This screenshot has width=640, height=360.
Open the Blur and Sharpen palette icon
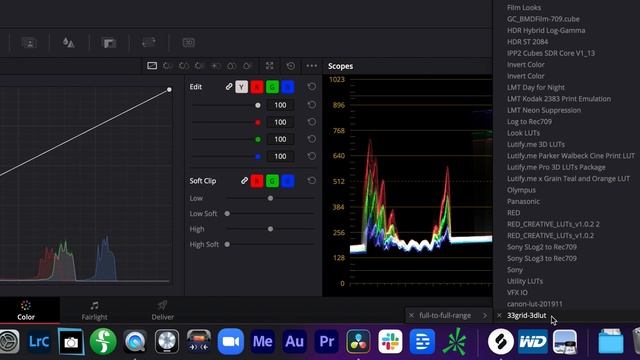point(68,42)
